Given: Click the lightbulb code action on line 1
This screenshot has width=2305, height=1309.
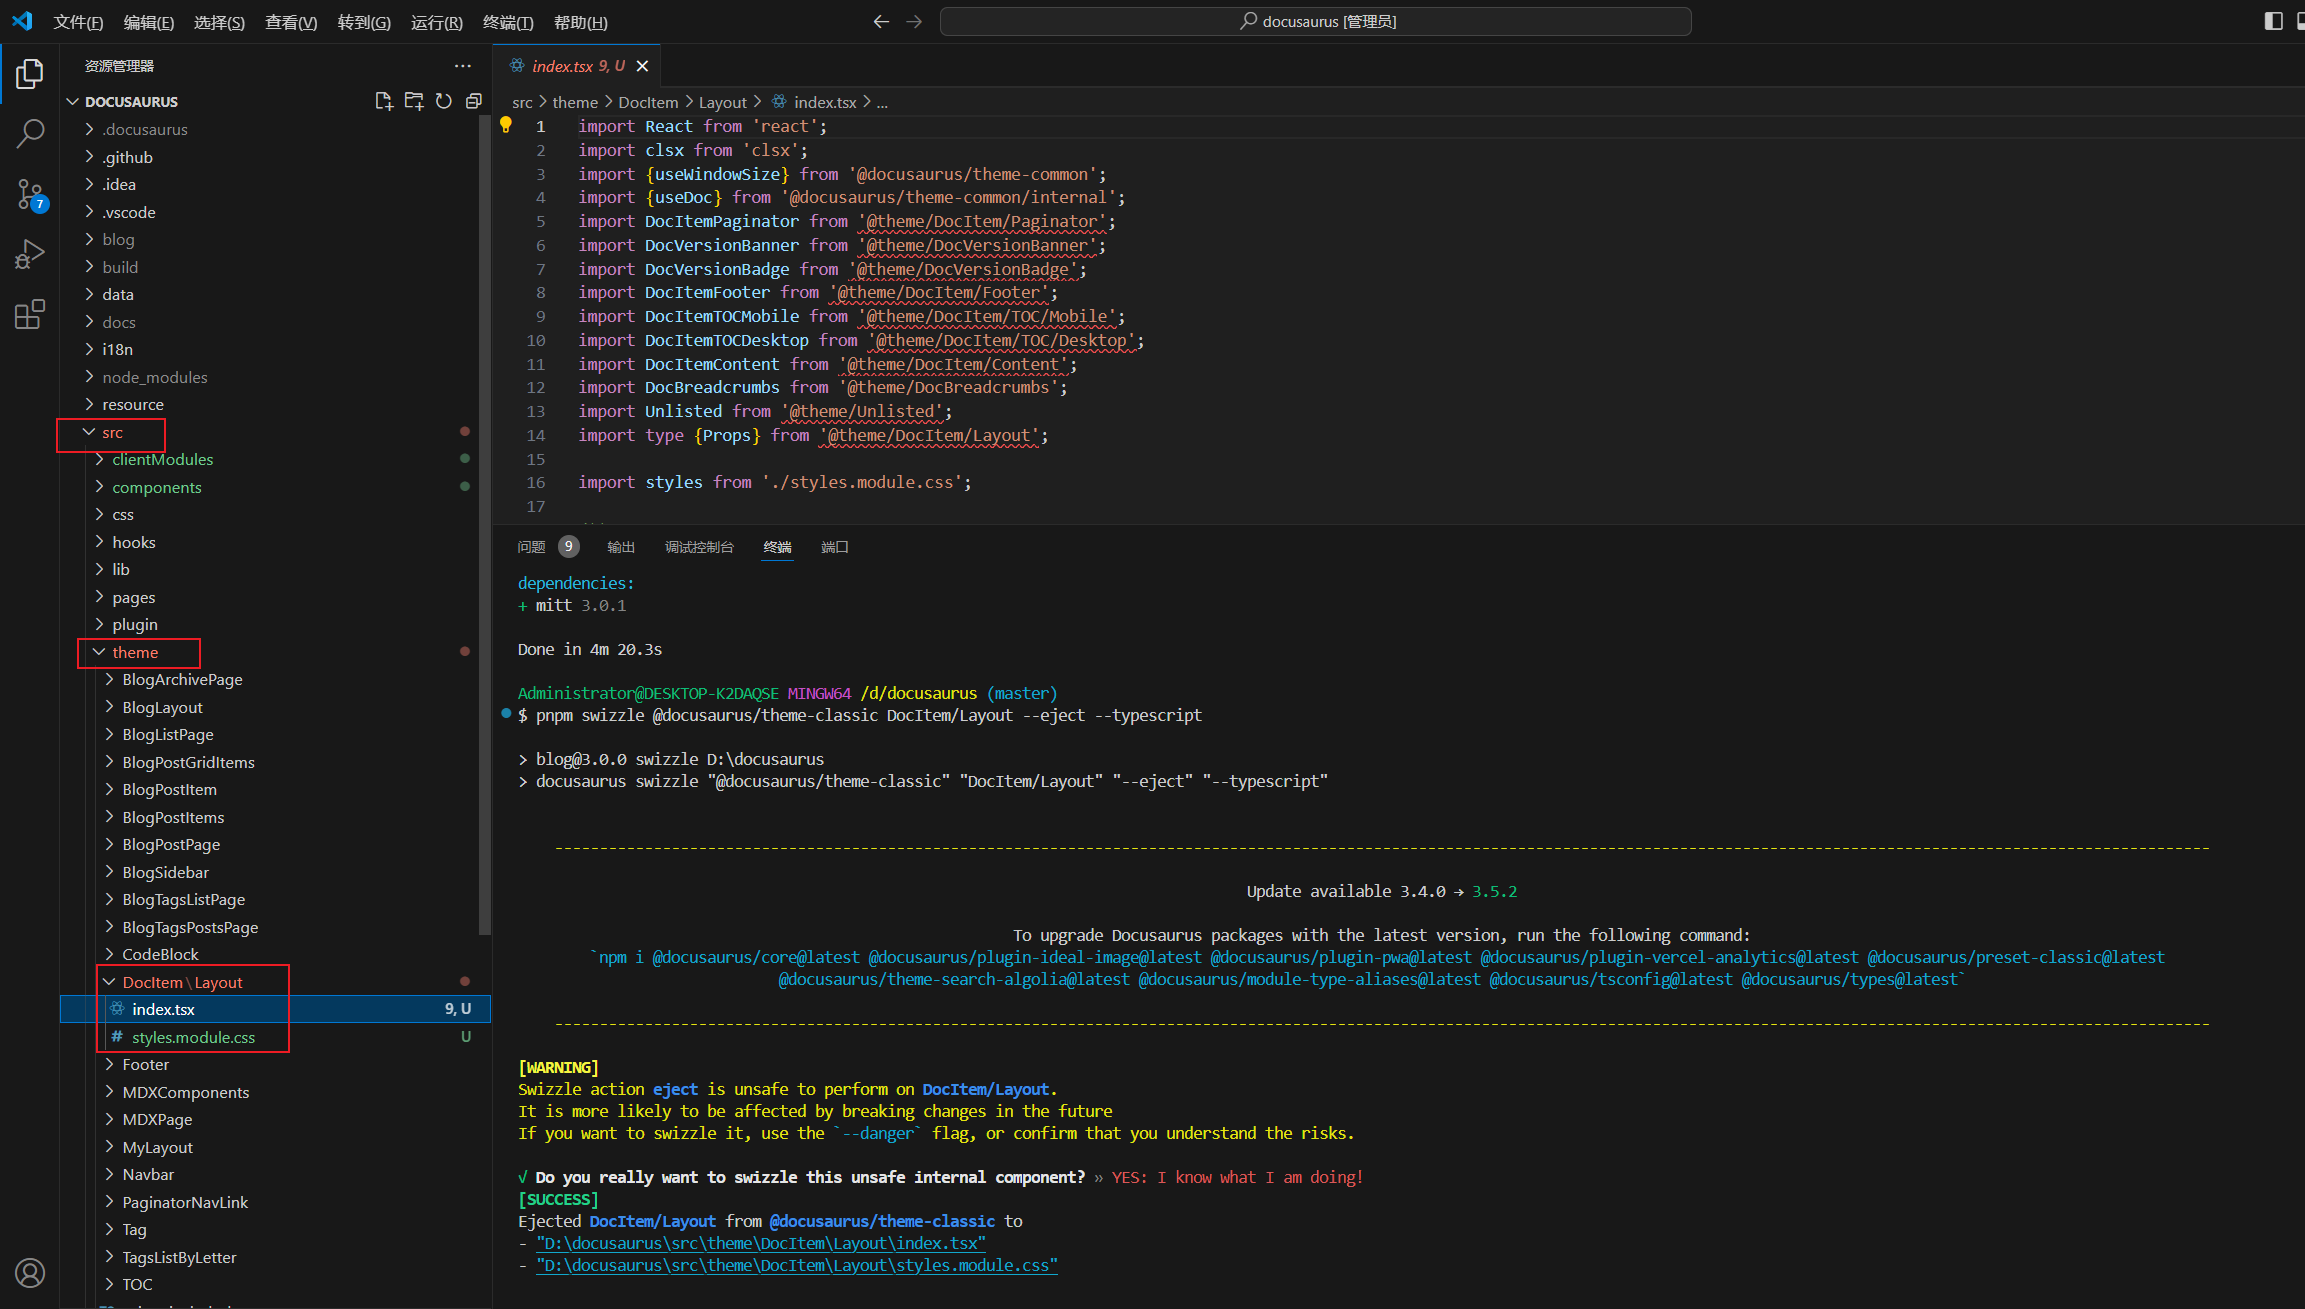Looking at the screenshot, I should pyautogui.click(x=506, y=125).
